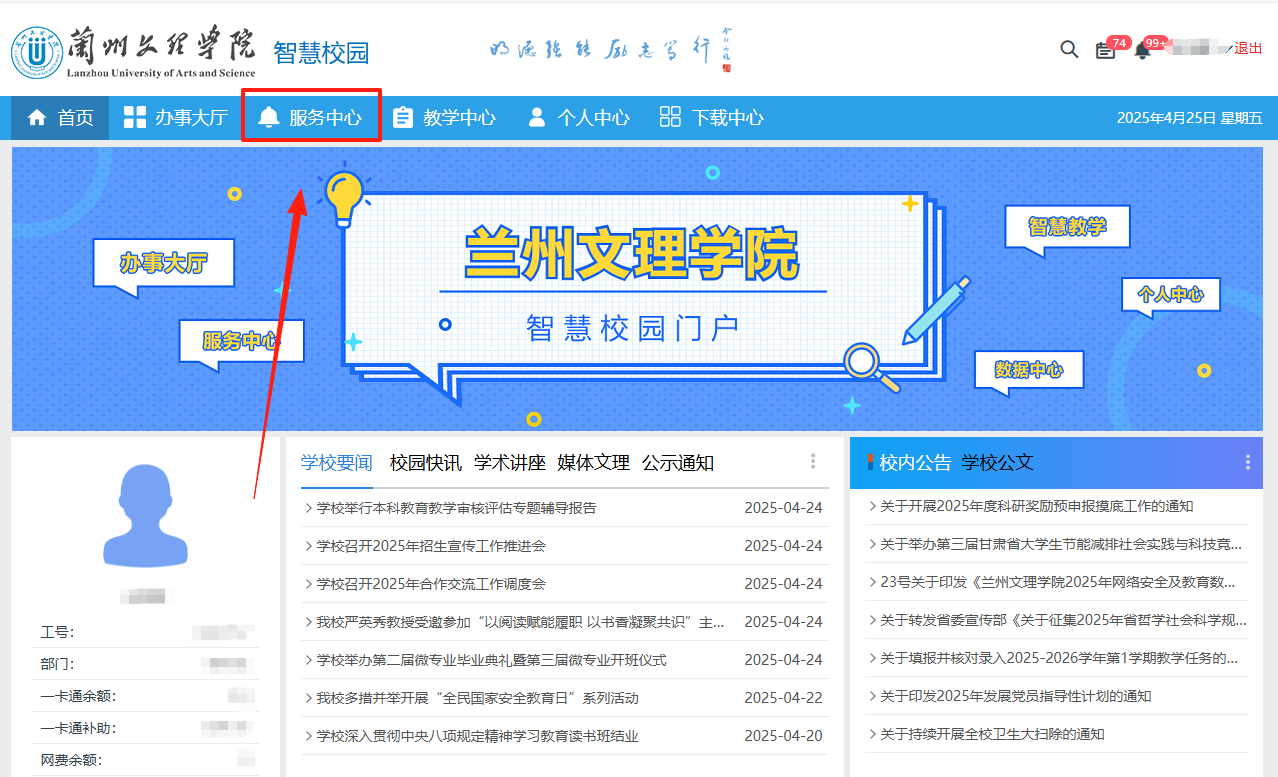This screenshot has width=1278, height=777.
Task: Open notice 23号关于印发 网络安全及教育数
Action: tap(1058, 582)
